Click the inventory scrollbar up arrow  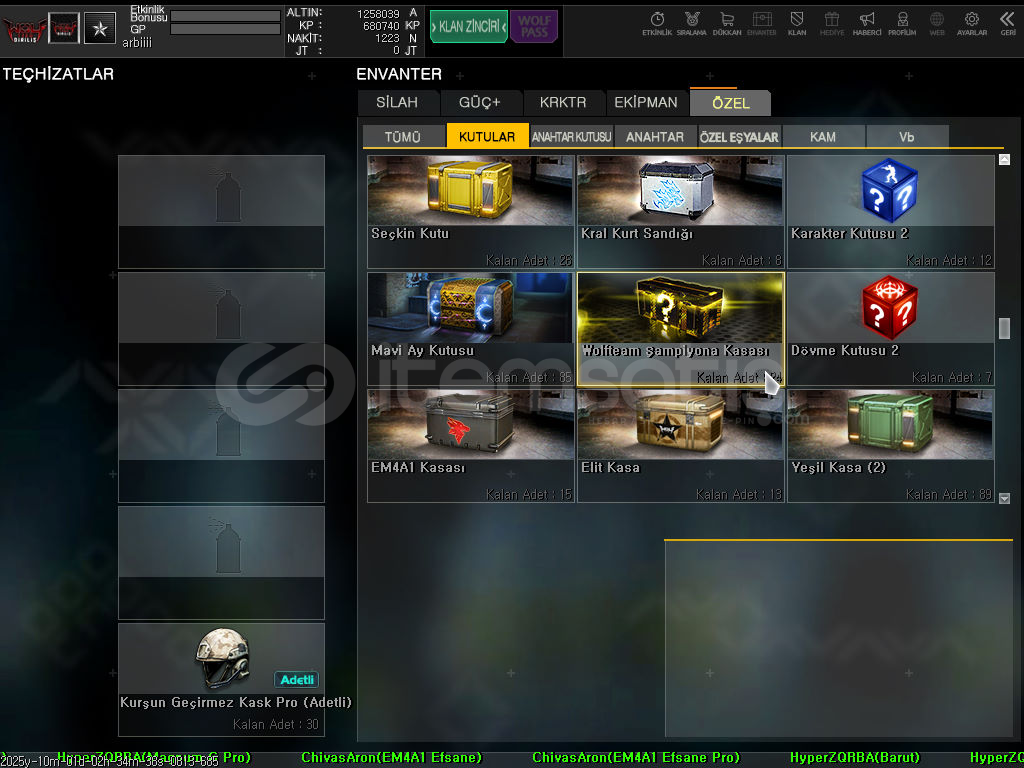click(x=1004, y=159)
